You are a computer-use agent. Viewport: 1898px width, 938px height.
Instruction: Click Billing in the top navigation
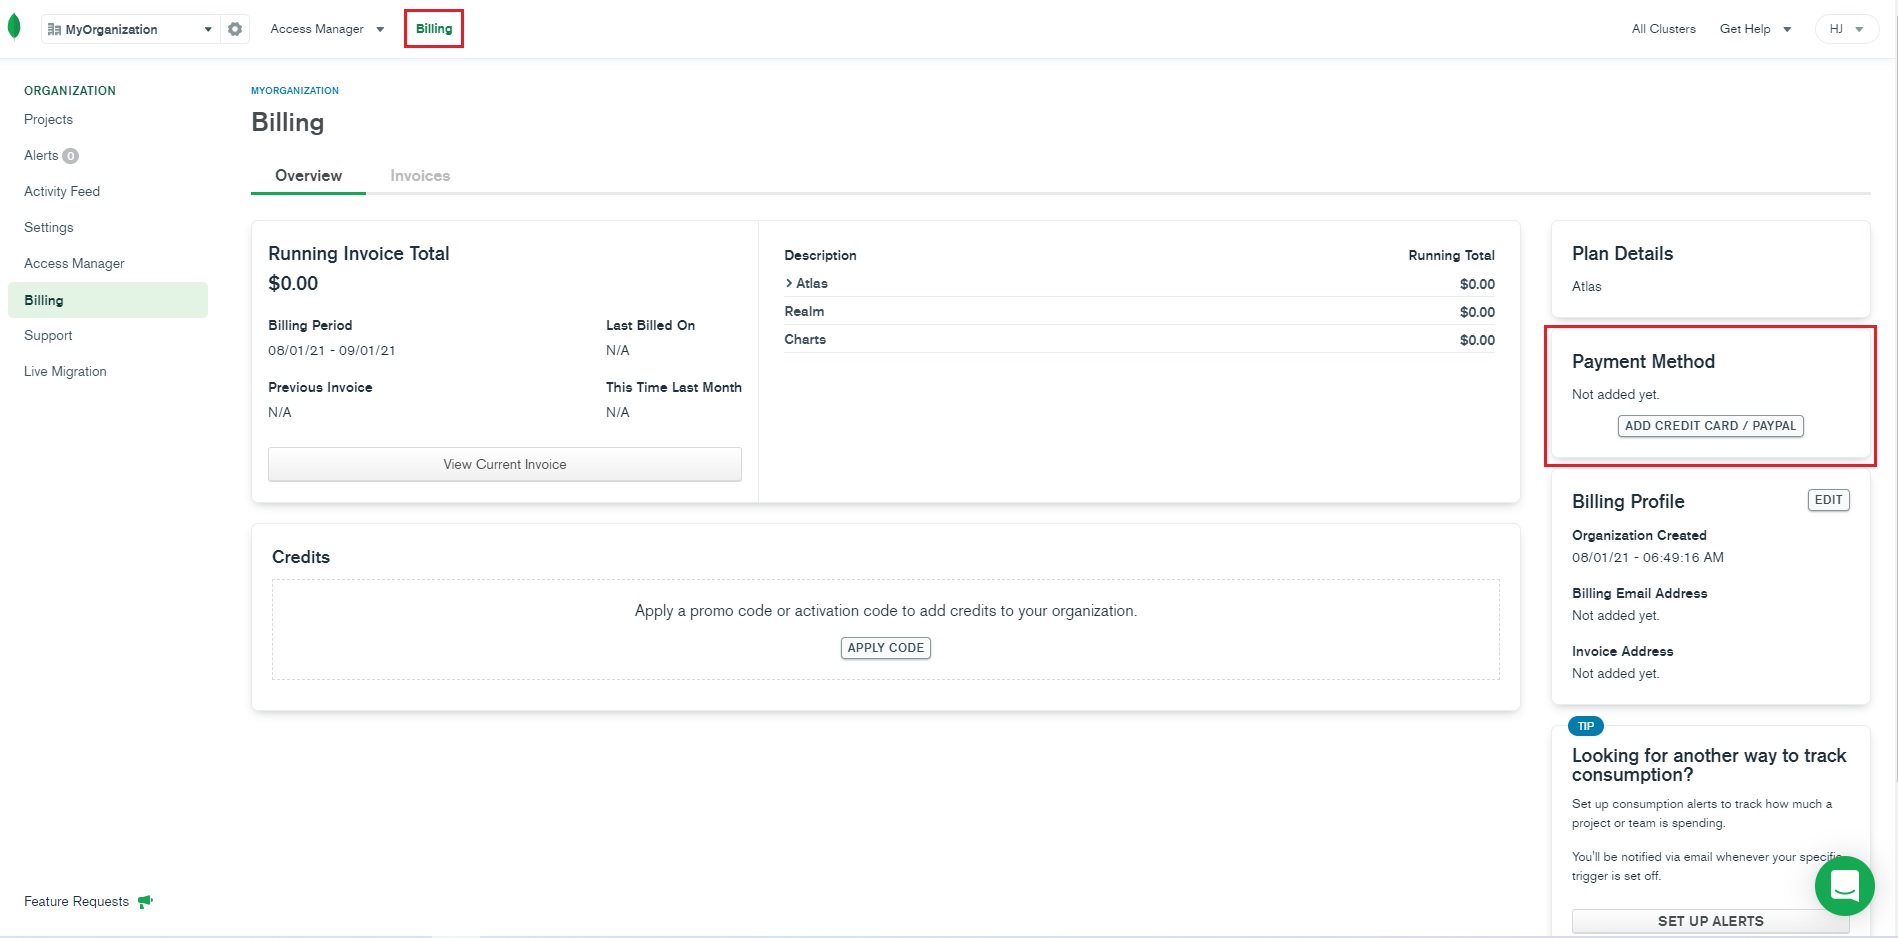click(x=434, y=29)
